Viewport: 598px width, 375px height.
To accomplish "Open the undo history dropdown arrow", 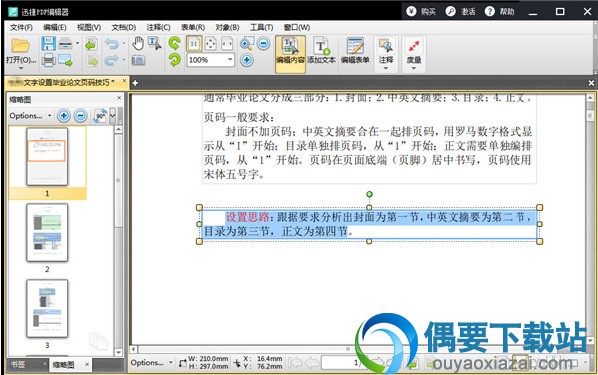I will coord(124,43).
